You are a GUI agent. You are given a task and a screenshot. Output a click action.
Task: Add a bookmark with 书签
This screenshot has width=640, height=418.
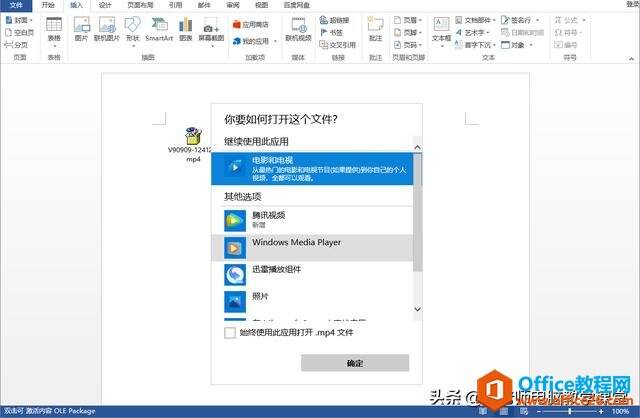(331, 32)
